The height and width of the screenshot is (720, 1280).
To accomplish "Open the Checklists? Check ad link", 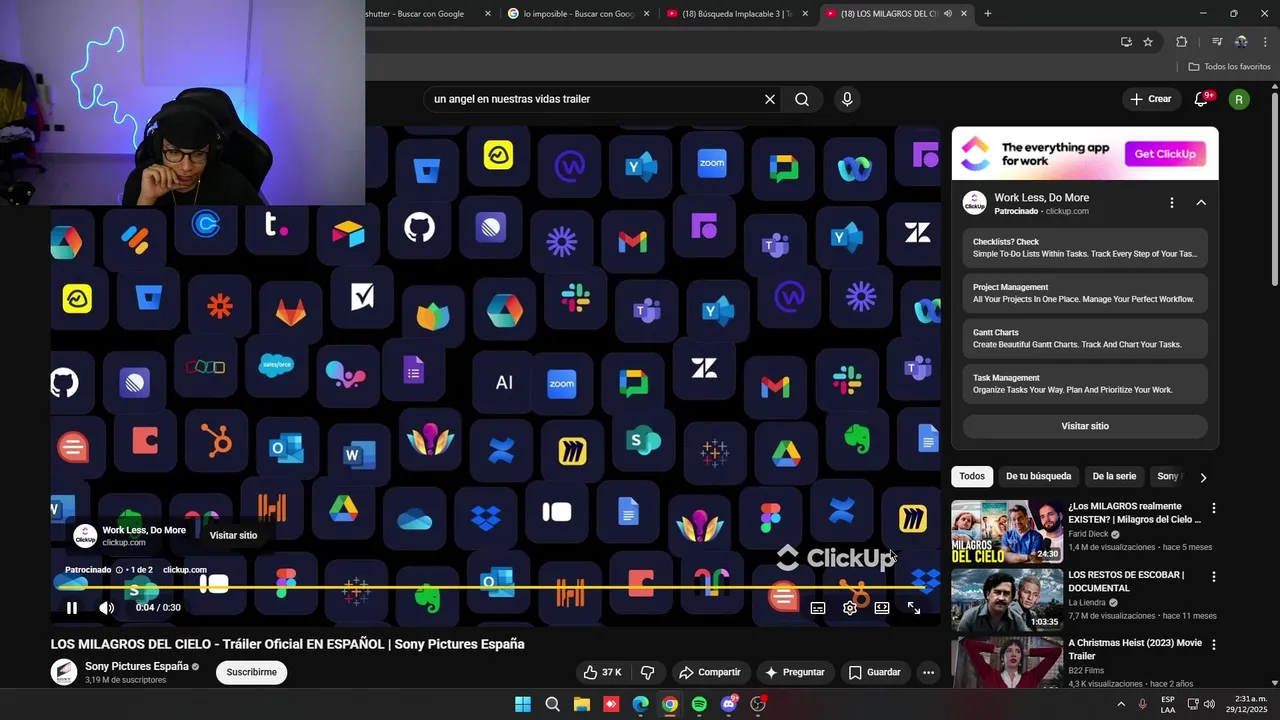I will (1085, 248).
